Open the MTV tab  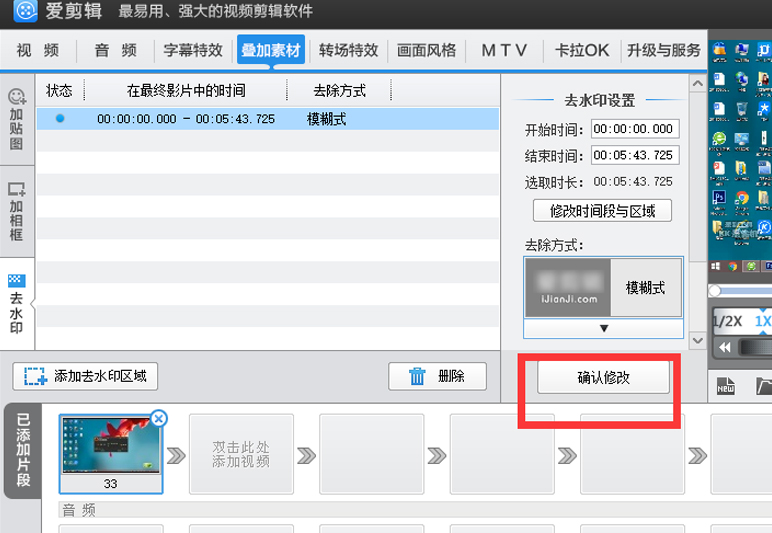click(x=504, y=50)
